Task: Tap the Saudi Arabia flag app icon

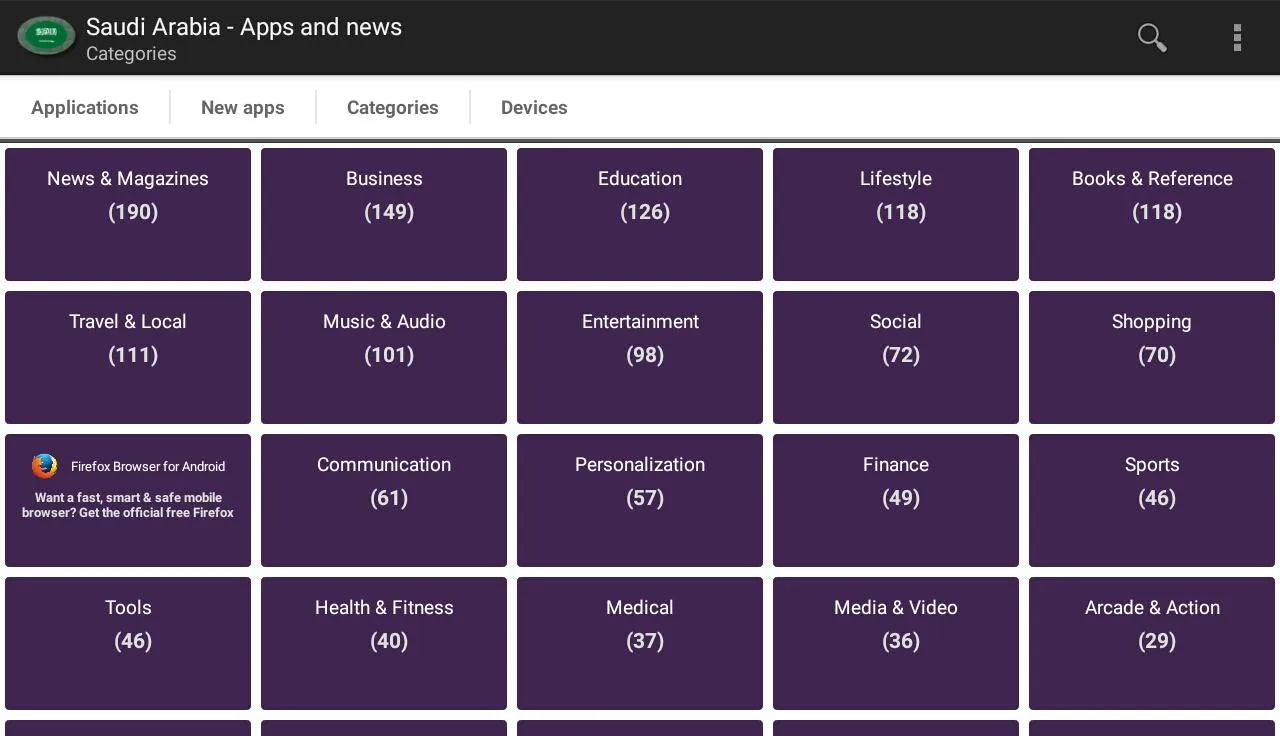Action: (x=46, y=37)
